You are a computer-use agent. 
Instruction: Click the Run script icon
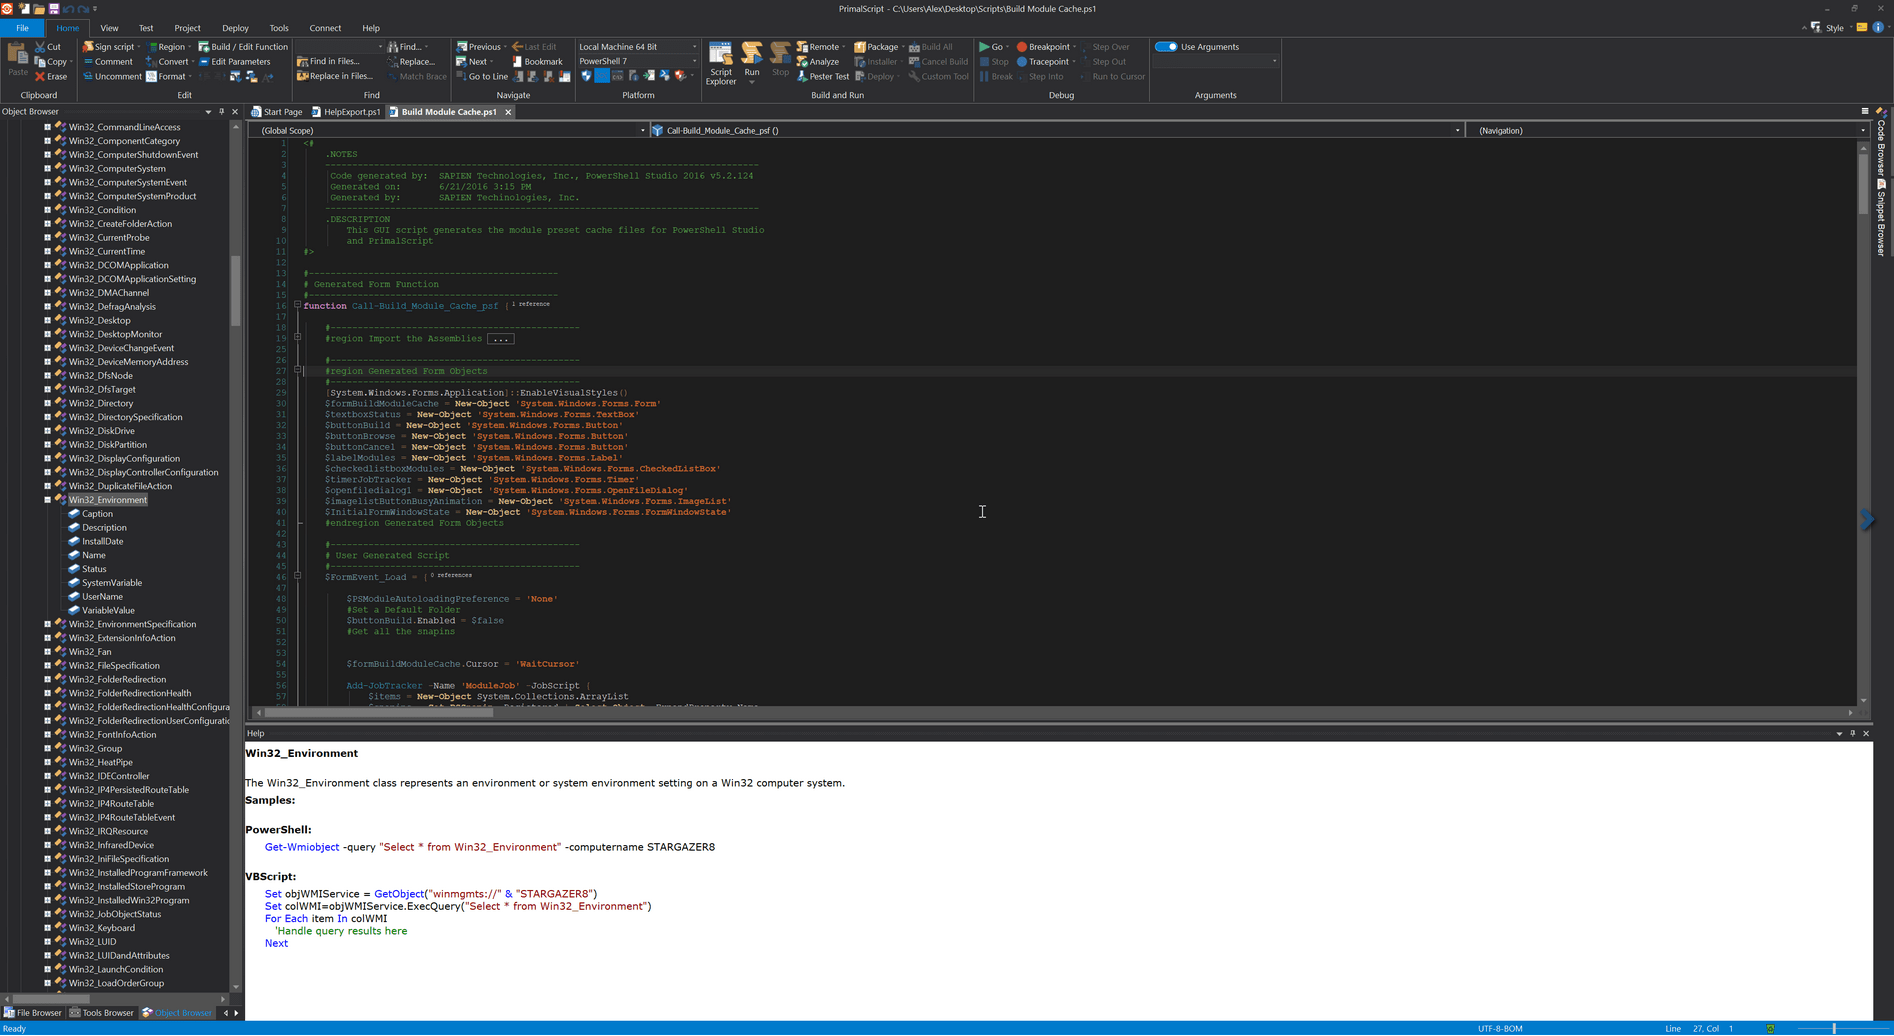pos(752,54)
